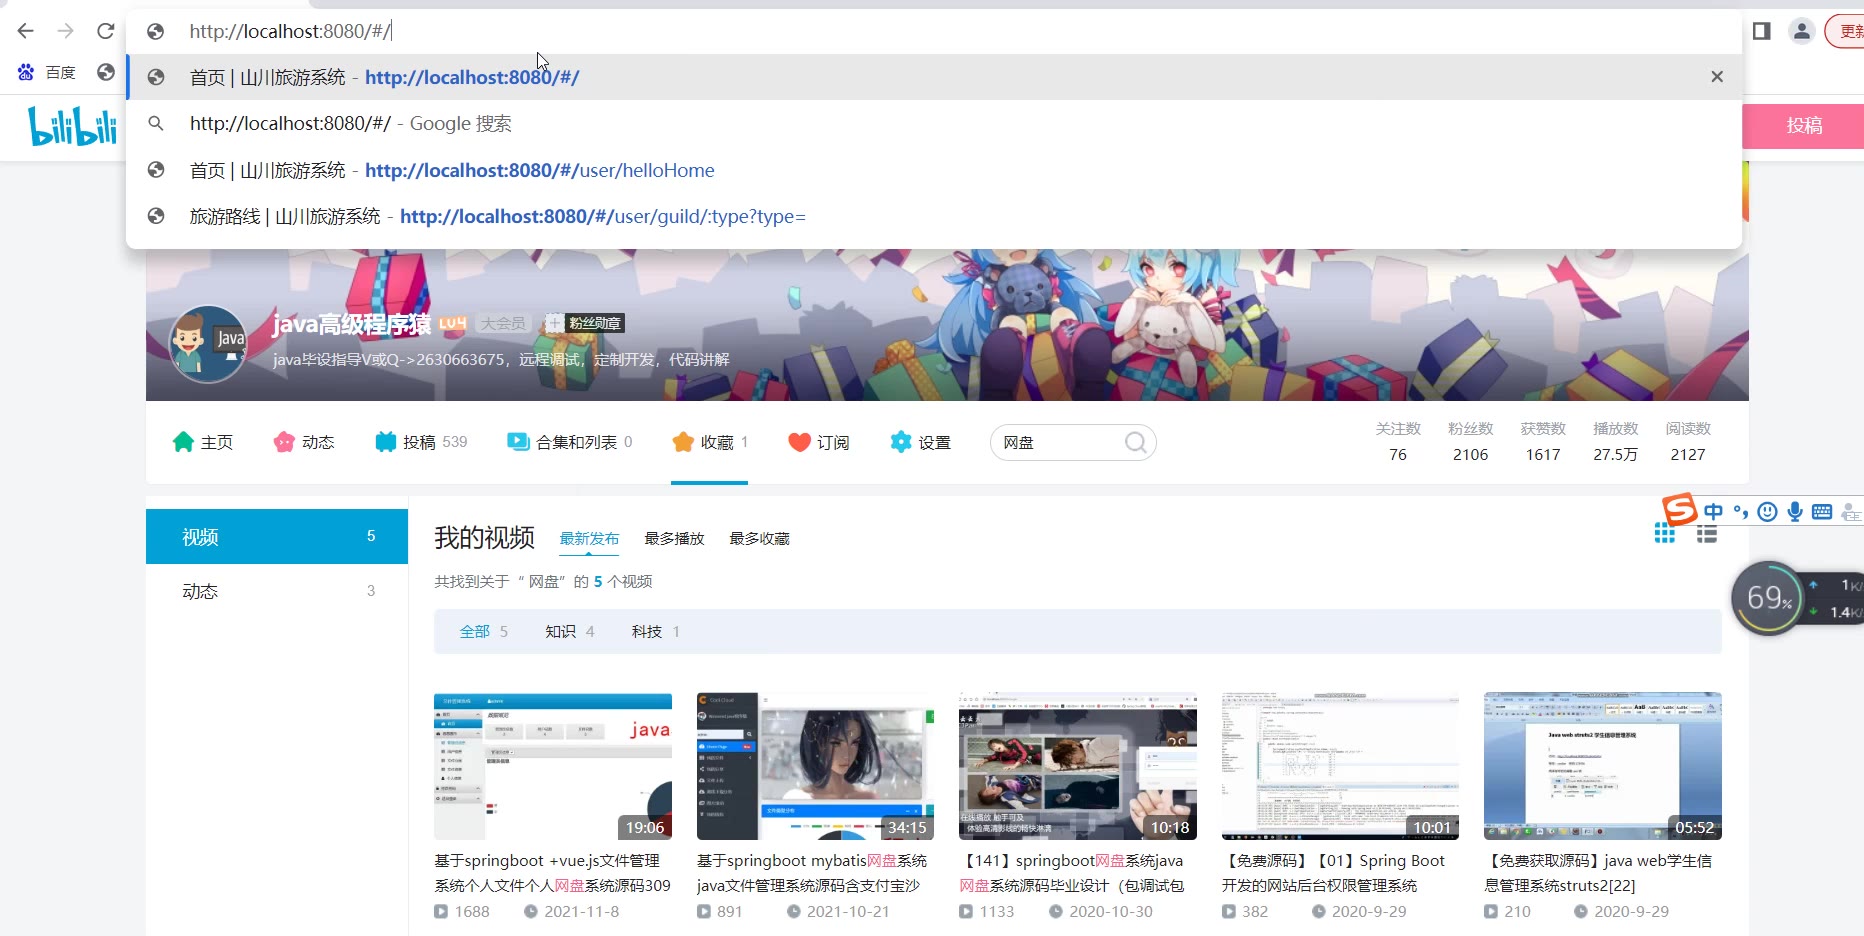The image size is (1864, 936).
Task: Click the pink 投稿 button
Action: [x=1803, y=125]
